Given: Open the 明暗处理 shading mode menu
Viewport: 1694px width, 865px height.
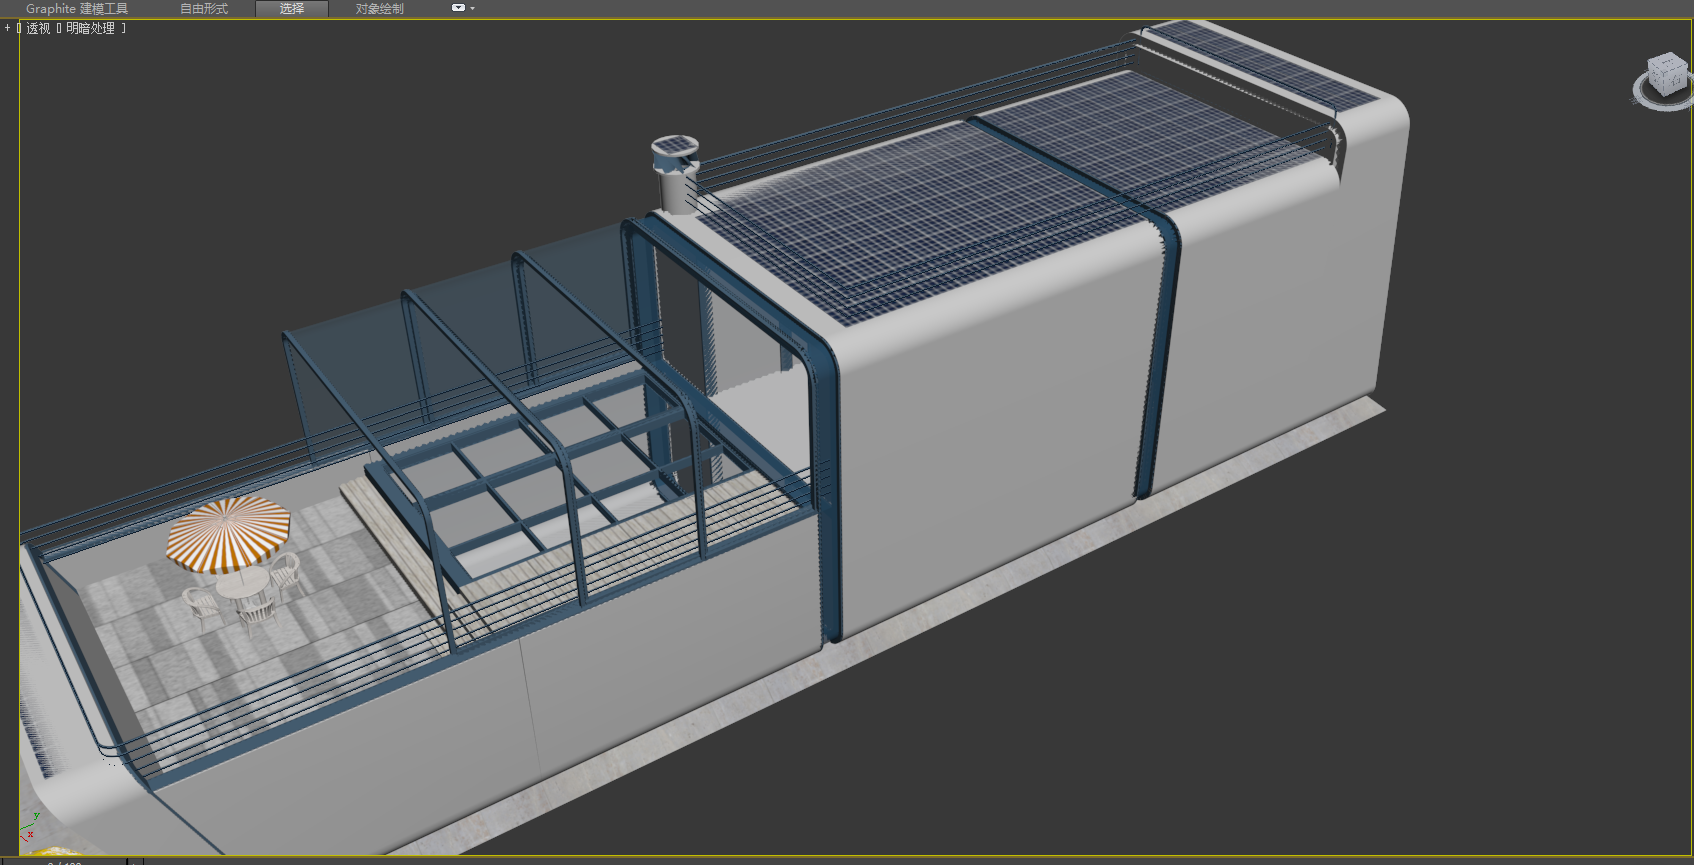Looking at the screenshot, I should coord(91,28).
